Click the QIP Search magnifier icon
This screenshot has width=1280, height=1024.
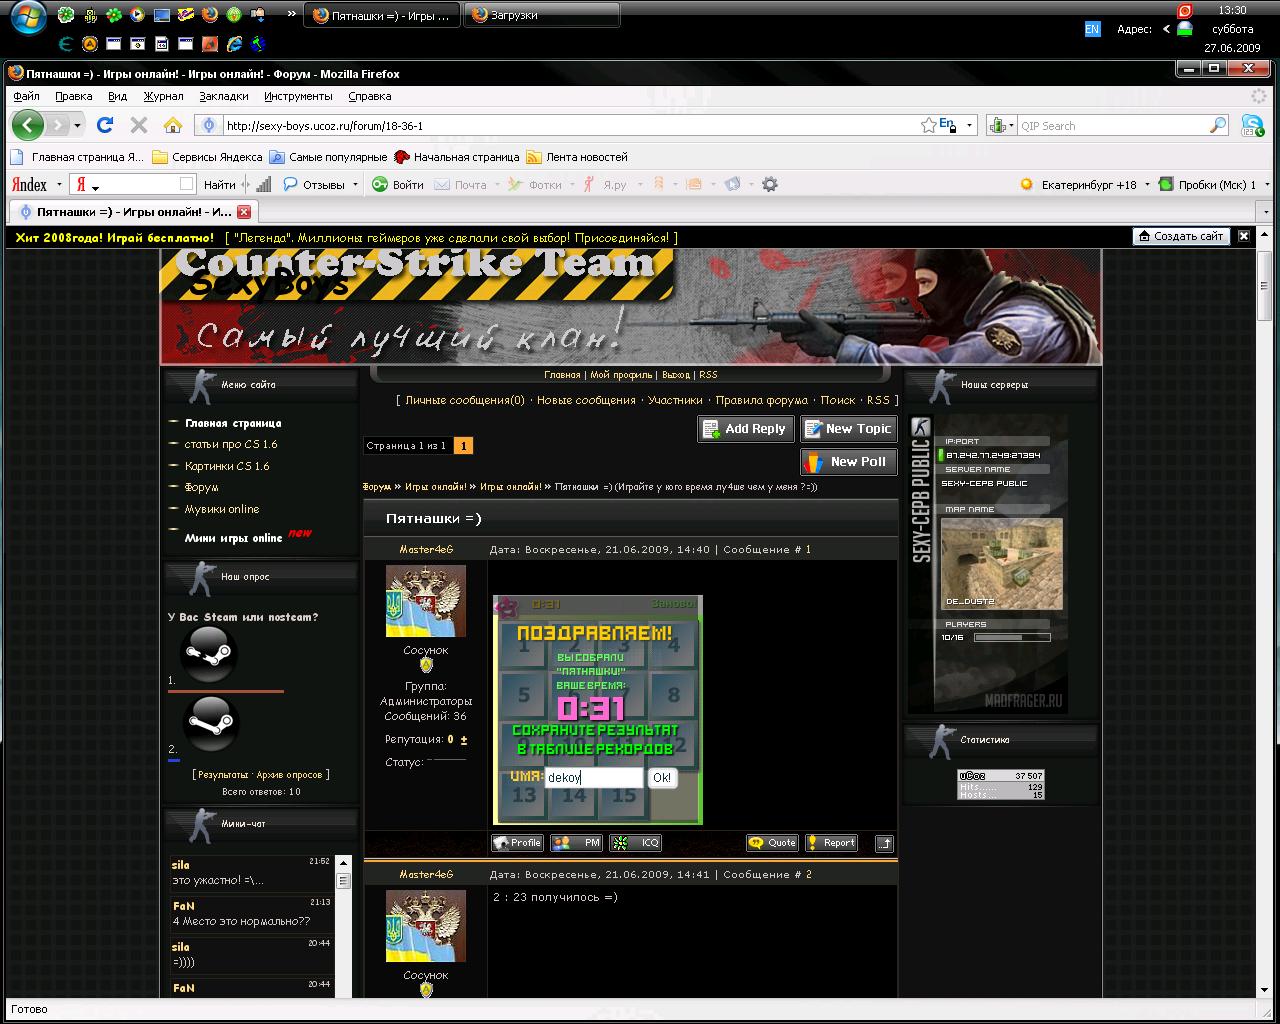point(1218,125)
